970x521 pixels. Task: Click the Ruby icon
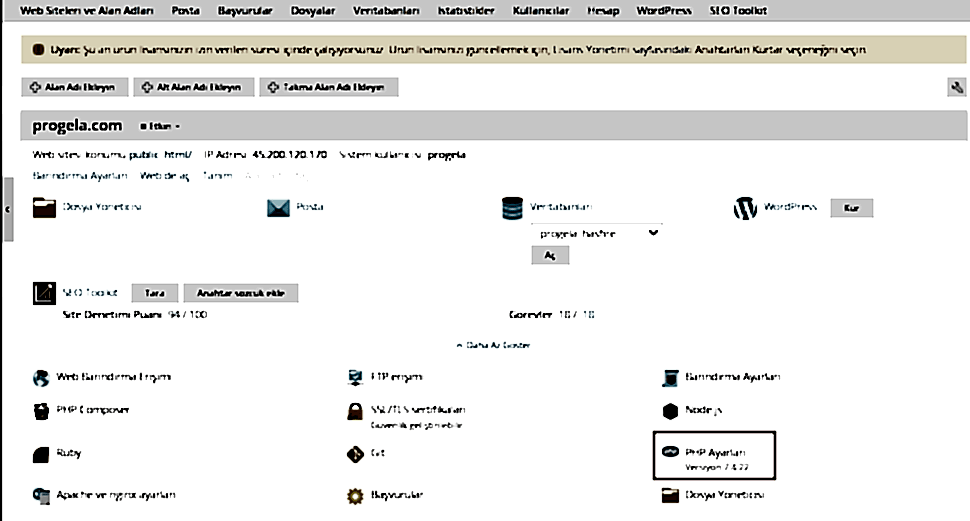click(x=41, y=455)
